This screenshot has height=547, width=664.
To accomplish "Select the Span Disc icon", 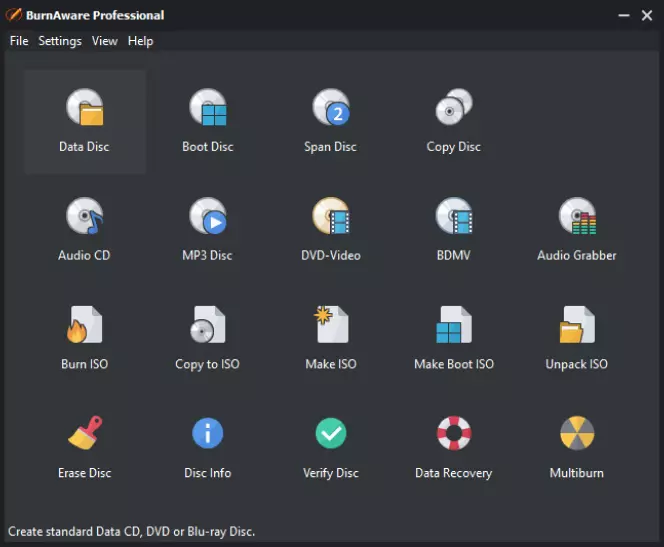I will (331, 108).
